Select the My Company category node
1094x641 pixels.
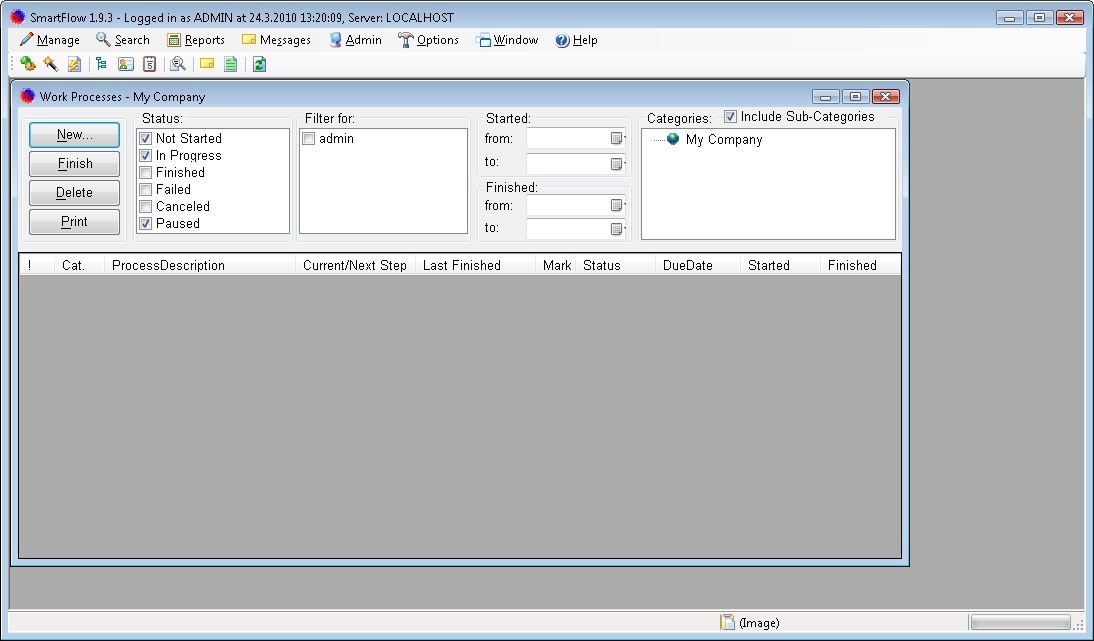723,139
